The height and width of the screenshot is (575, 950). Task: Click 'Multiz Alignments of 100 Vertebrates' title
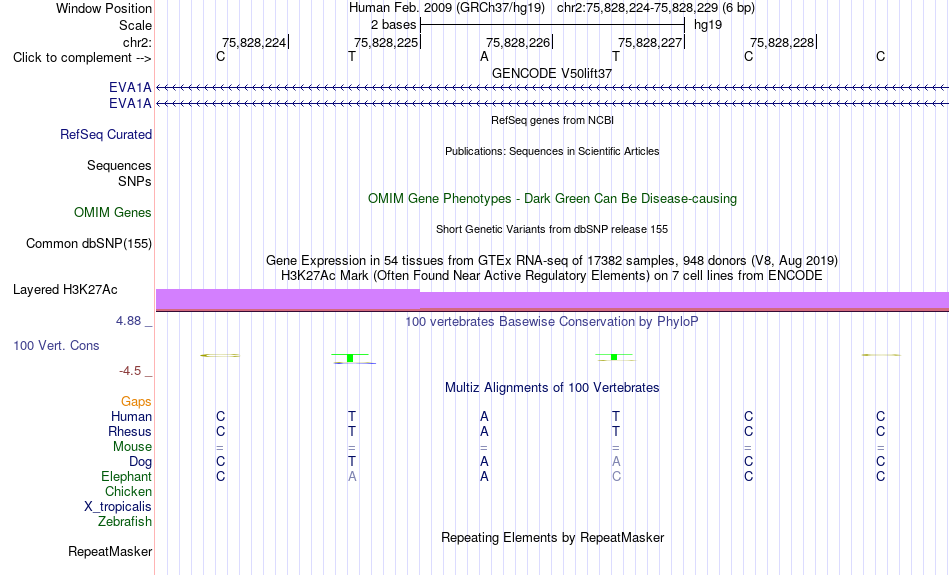[552, 388]
